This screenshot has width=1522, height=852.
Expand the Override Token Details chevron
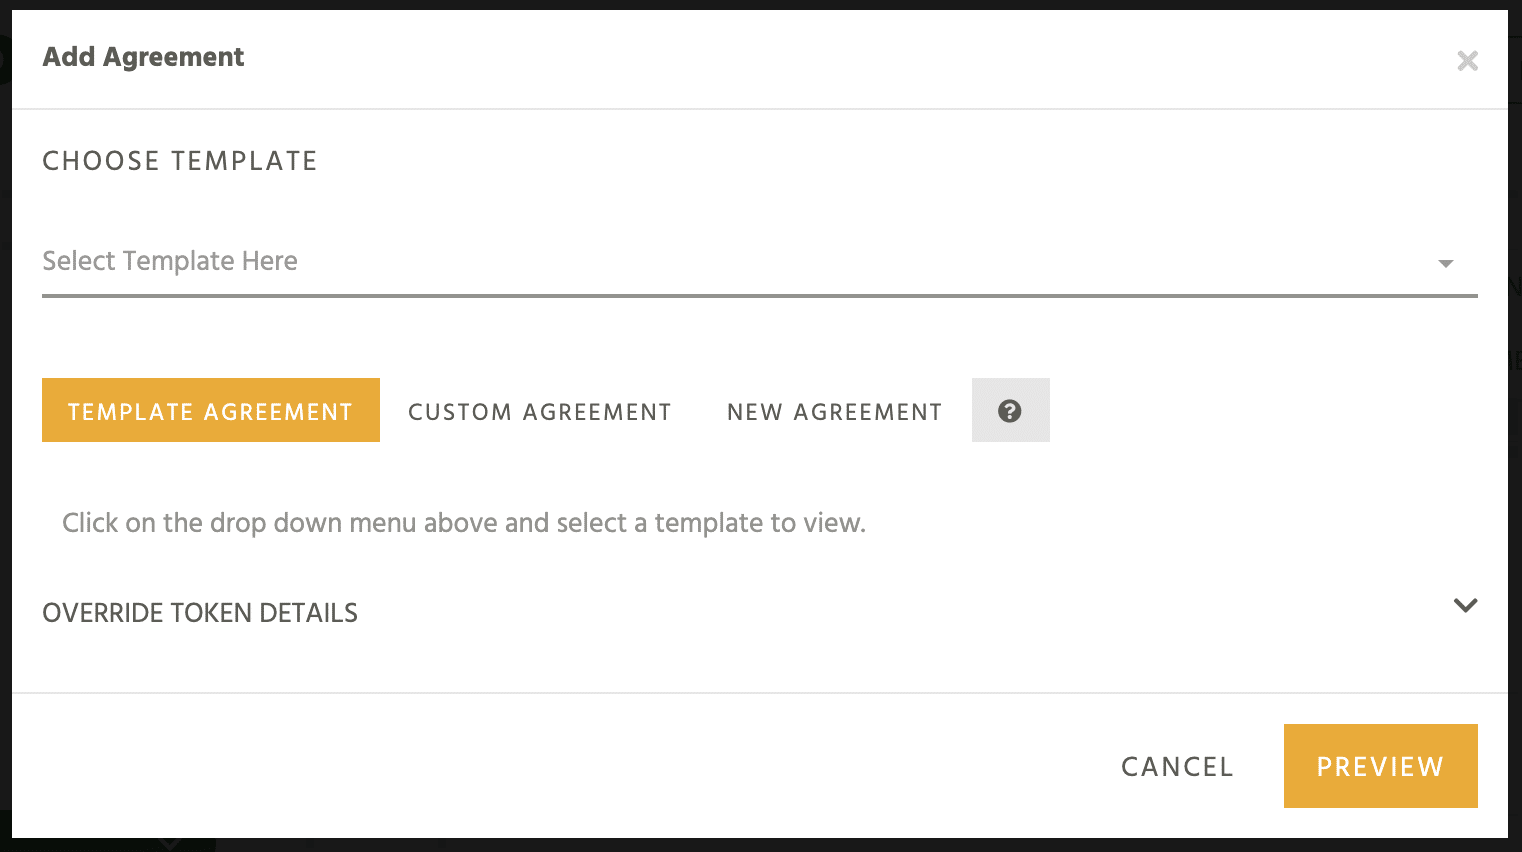tap(1465, 606)
